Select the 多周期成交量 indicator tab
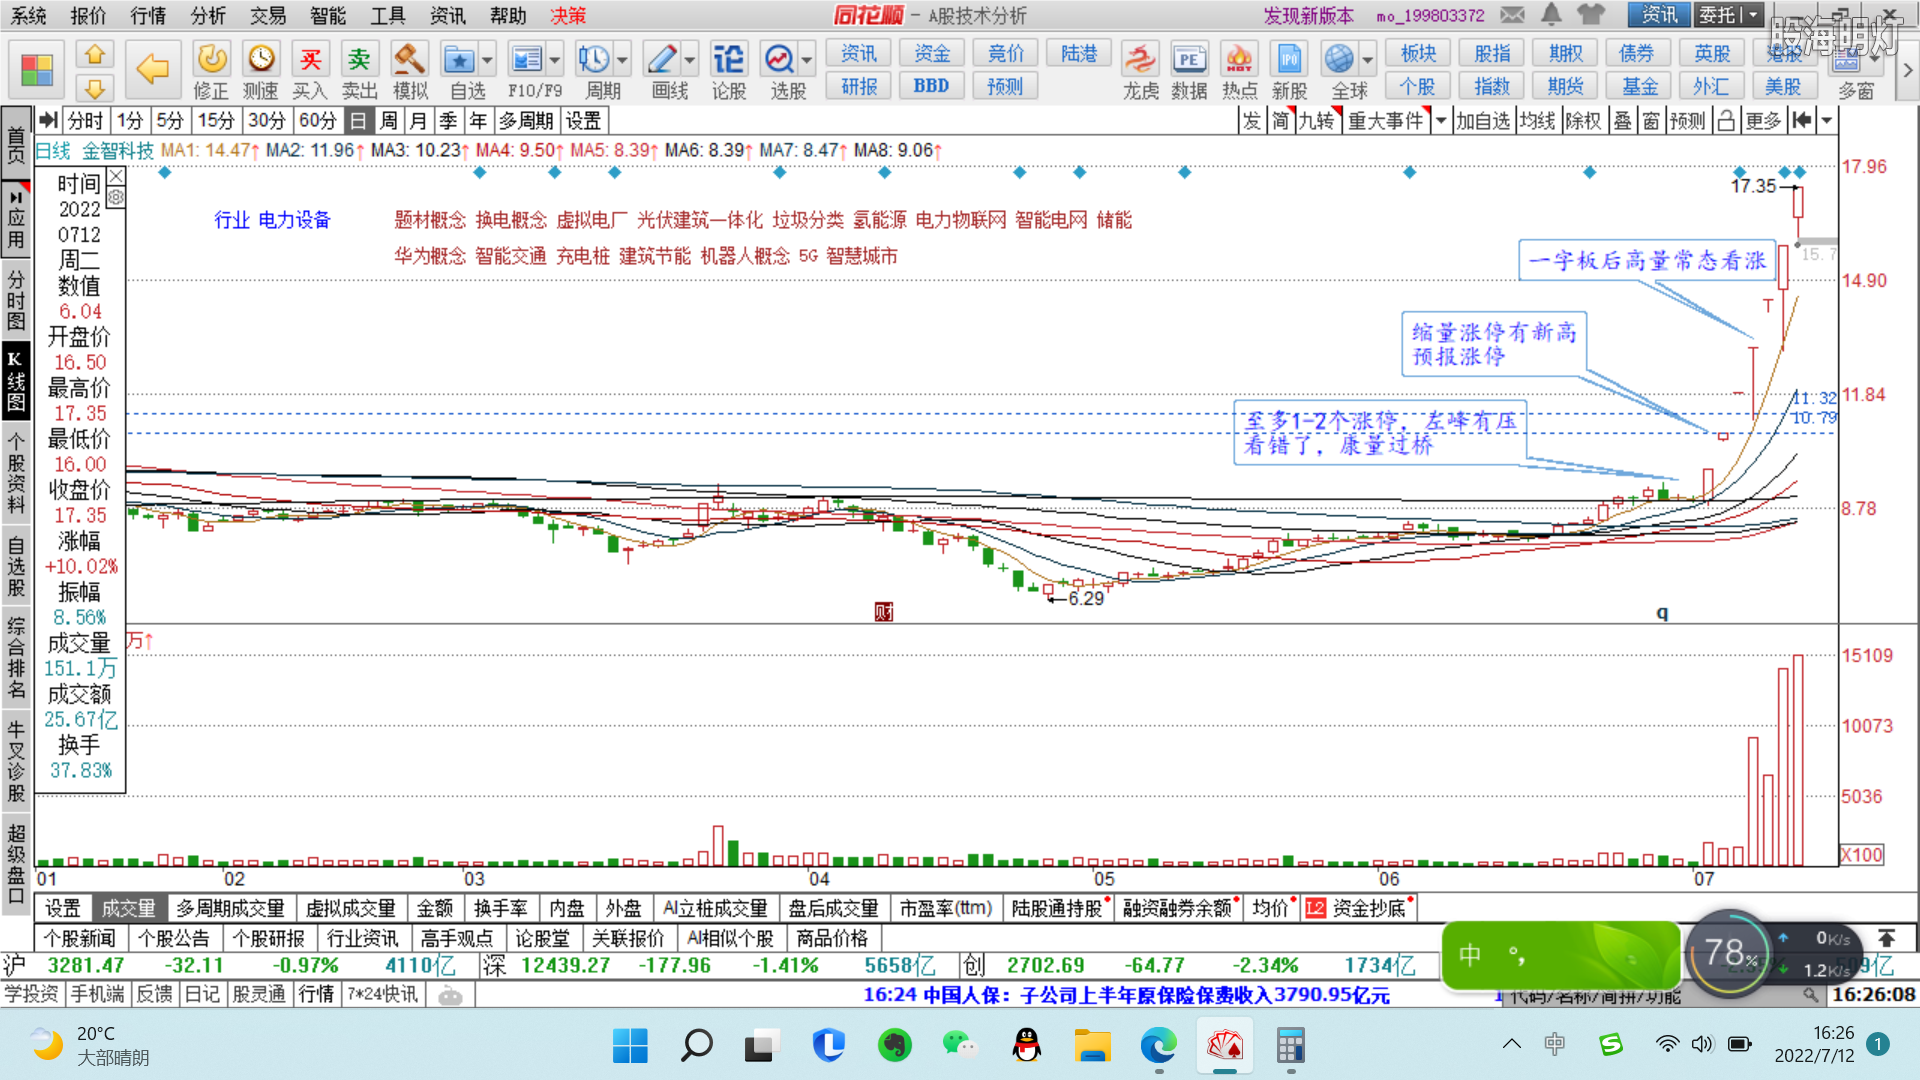This screenshot has height=1080, width=1920. click(x=230, y=908)
